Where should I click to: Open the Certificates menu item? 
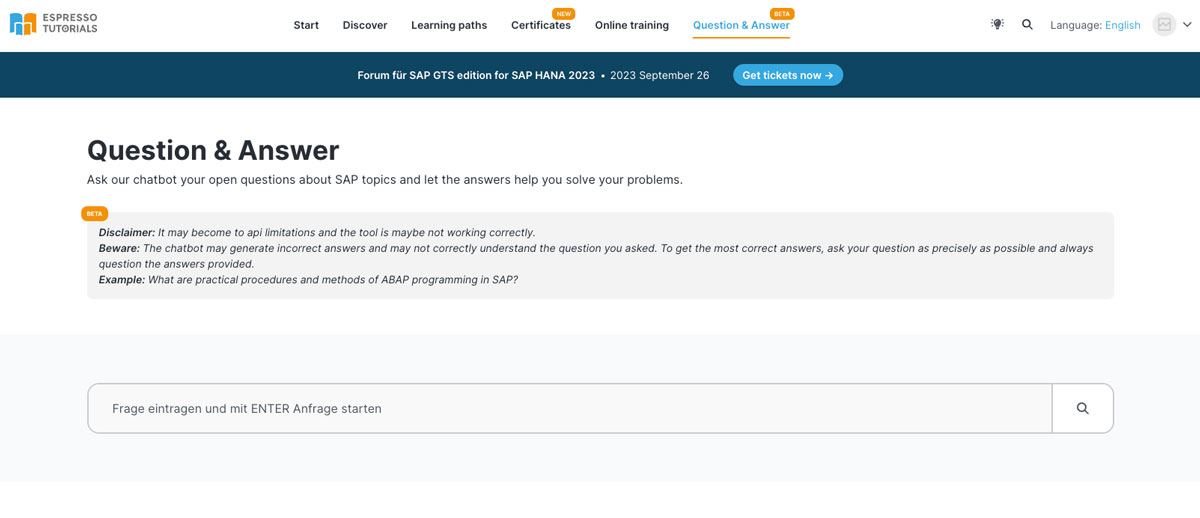pyautogui.click(x=541, y=25)
